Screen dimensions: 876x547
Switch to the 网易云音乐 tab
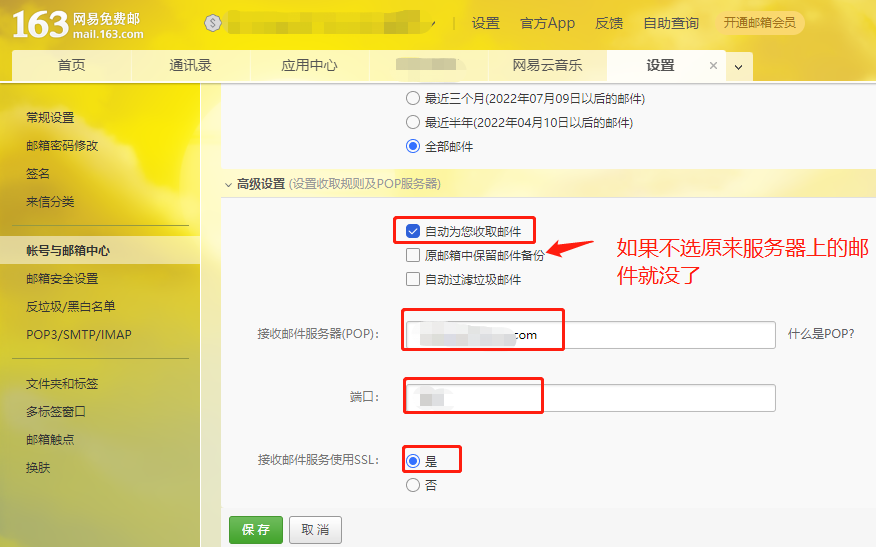point(548,66)
